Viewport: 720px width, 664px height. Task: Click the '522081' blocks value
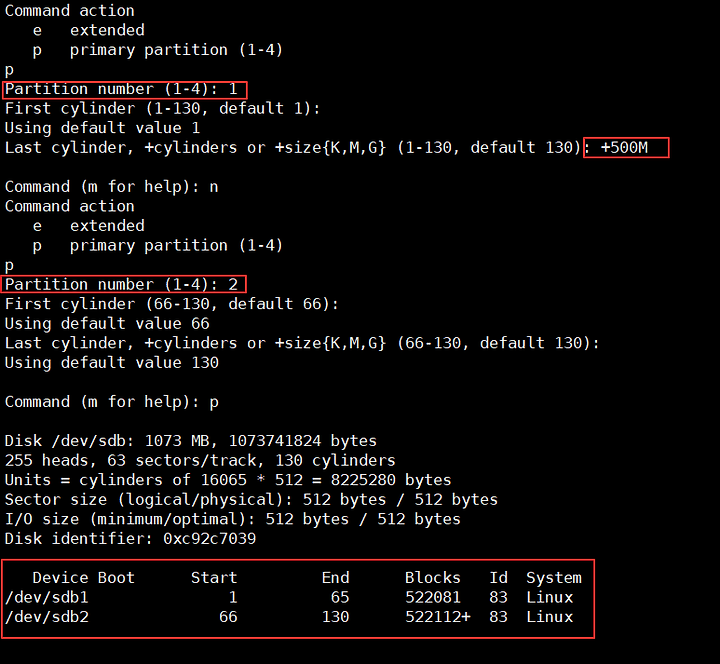pyautogui.click(x=433, y=597)
